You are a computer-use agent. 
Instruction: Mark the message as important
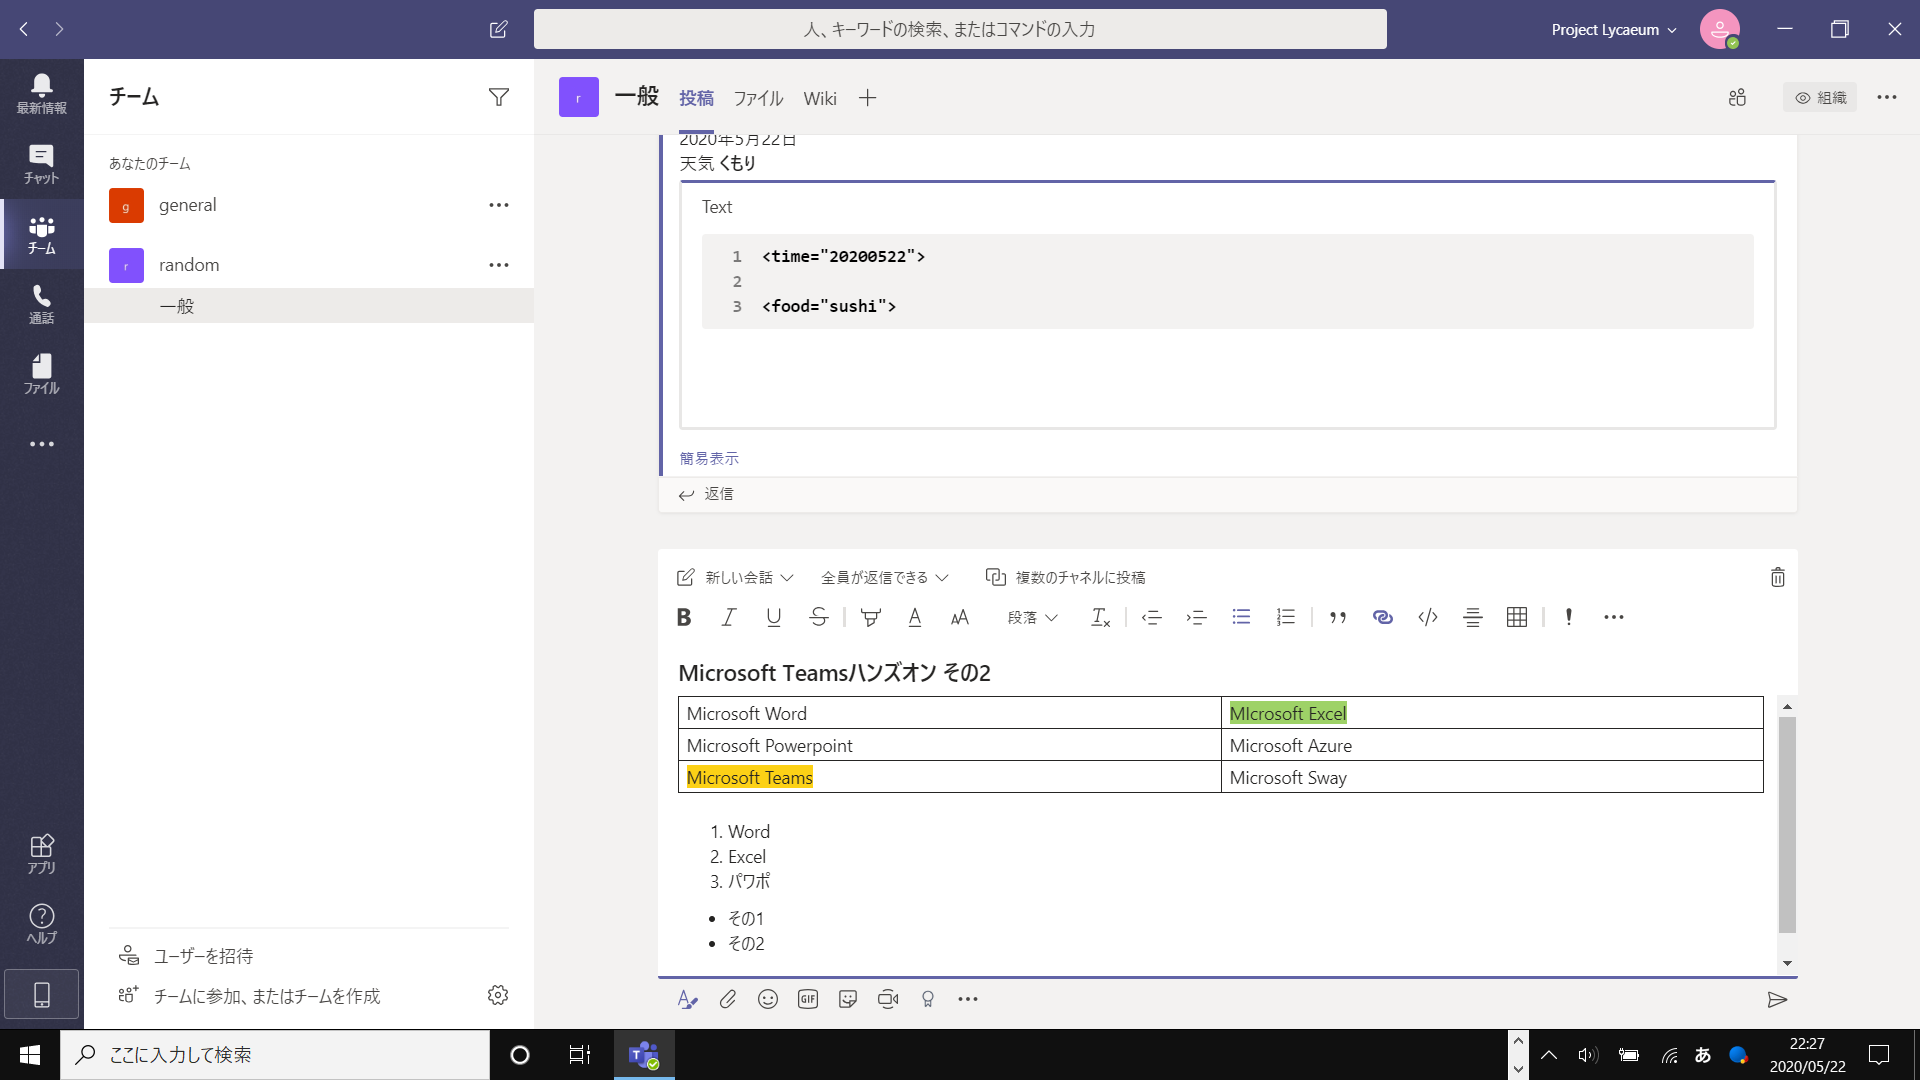(1568, 617)
